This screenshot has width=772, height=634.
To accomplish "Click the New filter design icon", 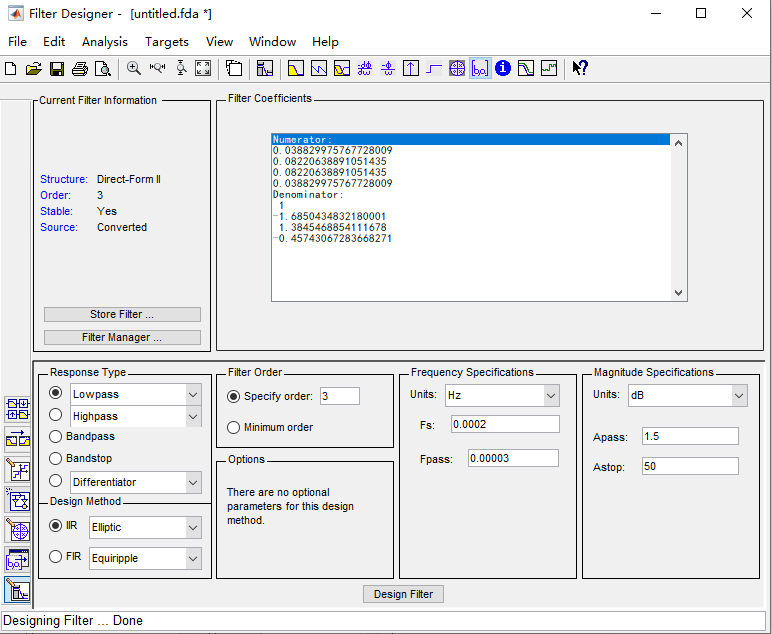I will [11, 68].
